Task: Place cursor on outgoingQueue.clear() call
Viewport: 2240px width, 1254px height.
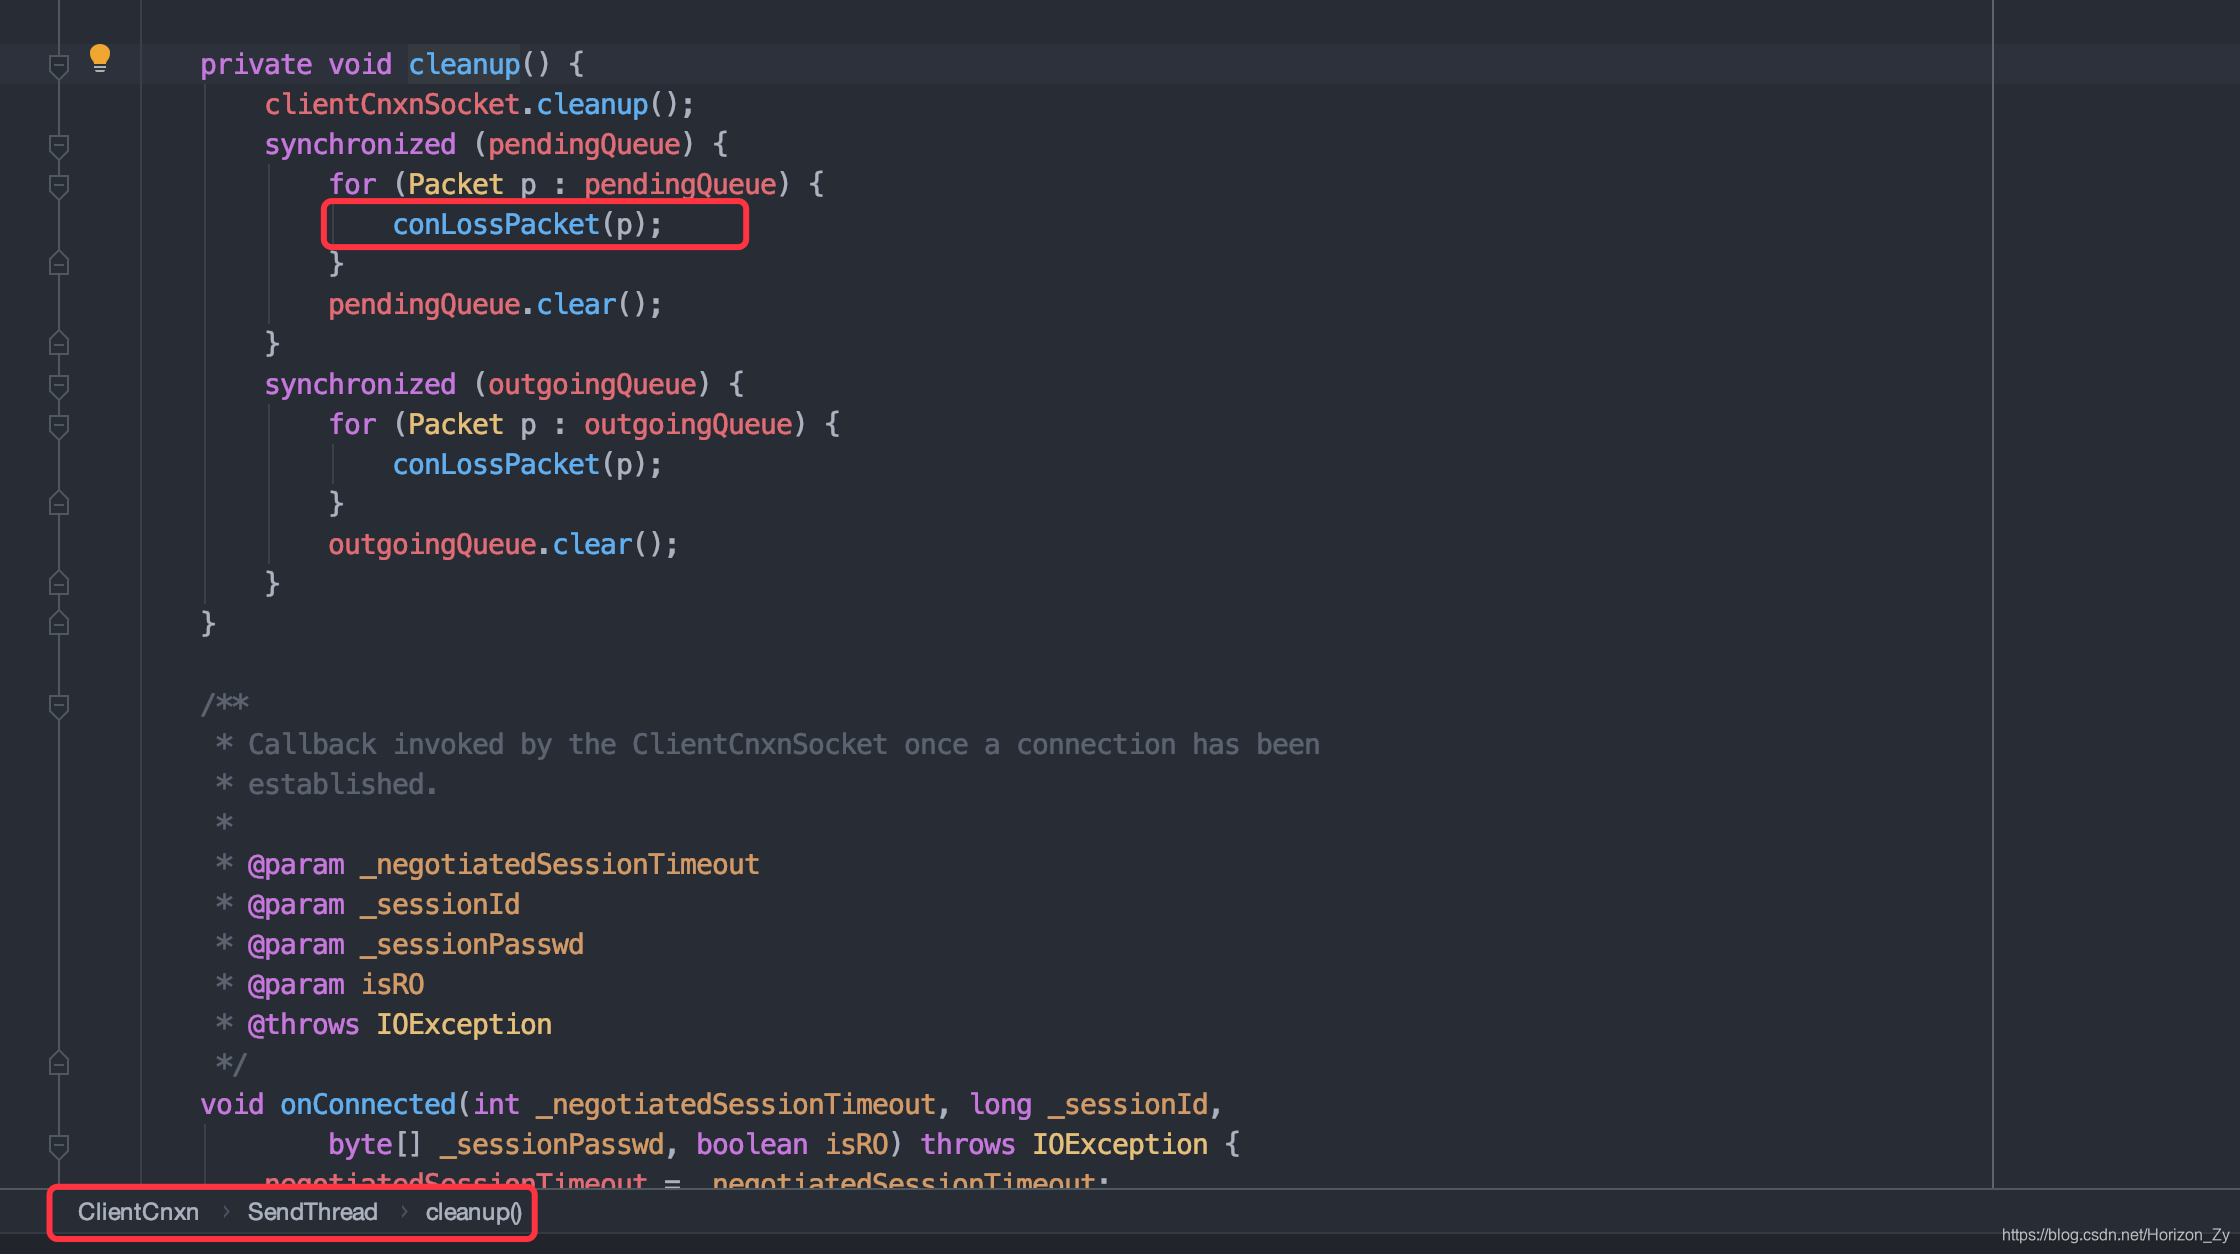Action: tap(502, 543)
